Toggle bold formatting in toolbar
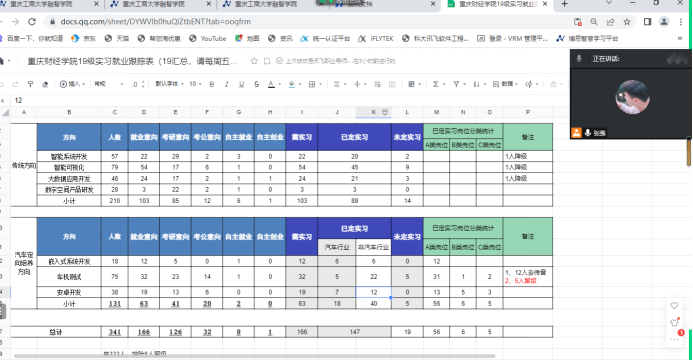The image size is (693, 360). tap(212, 84)
